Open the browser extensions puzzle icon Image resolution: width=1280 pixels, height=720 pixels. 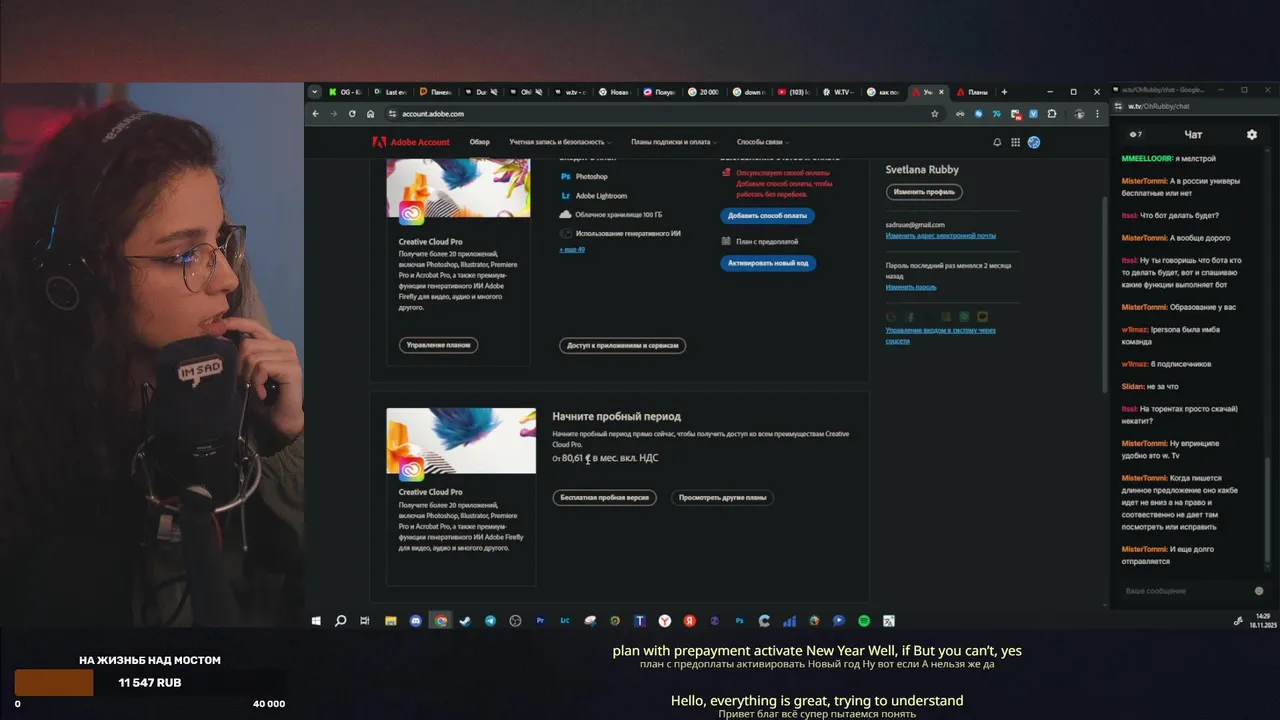point(1051,114)
